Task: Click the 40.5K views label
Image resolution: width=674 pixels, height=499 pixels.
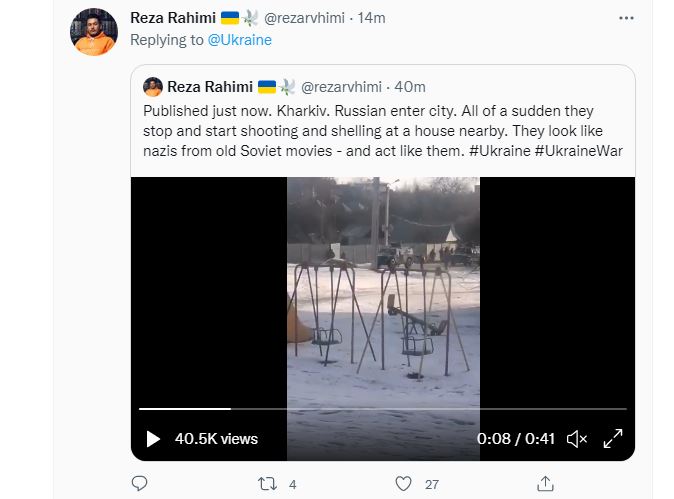Action: click(x=216, y=438)
